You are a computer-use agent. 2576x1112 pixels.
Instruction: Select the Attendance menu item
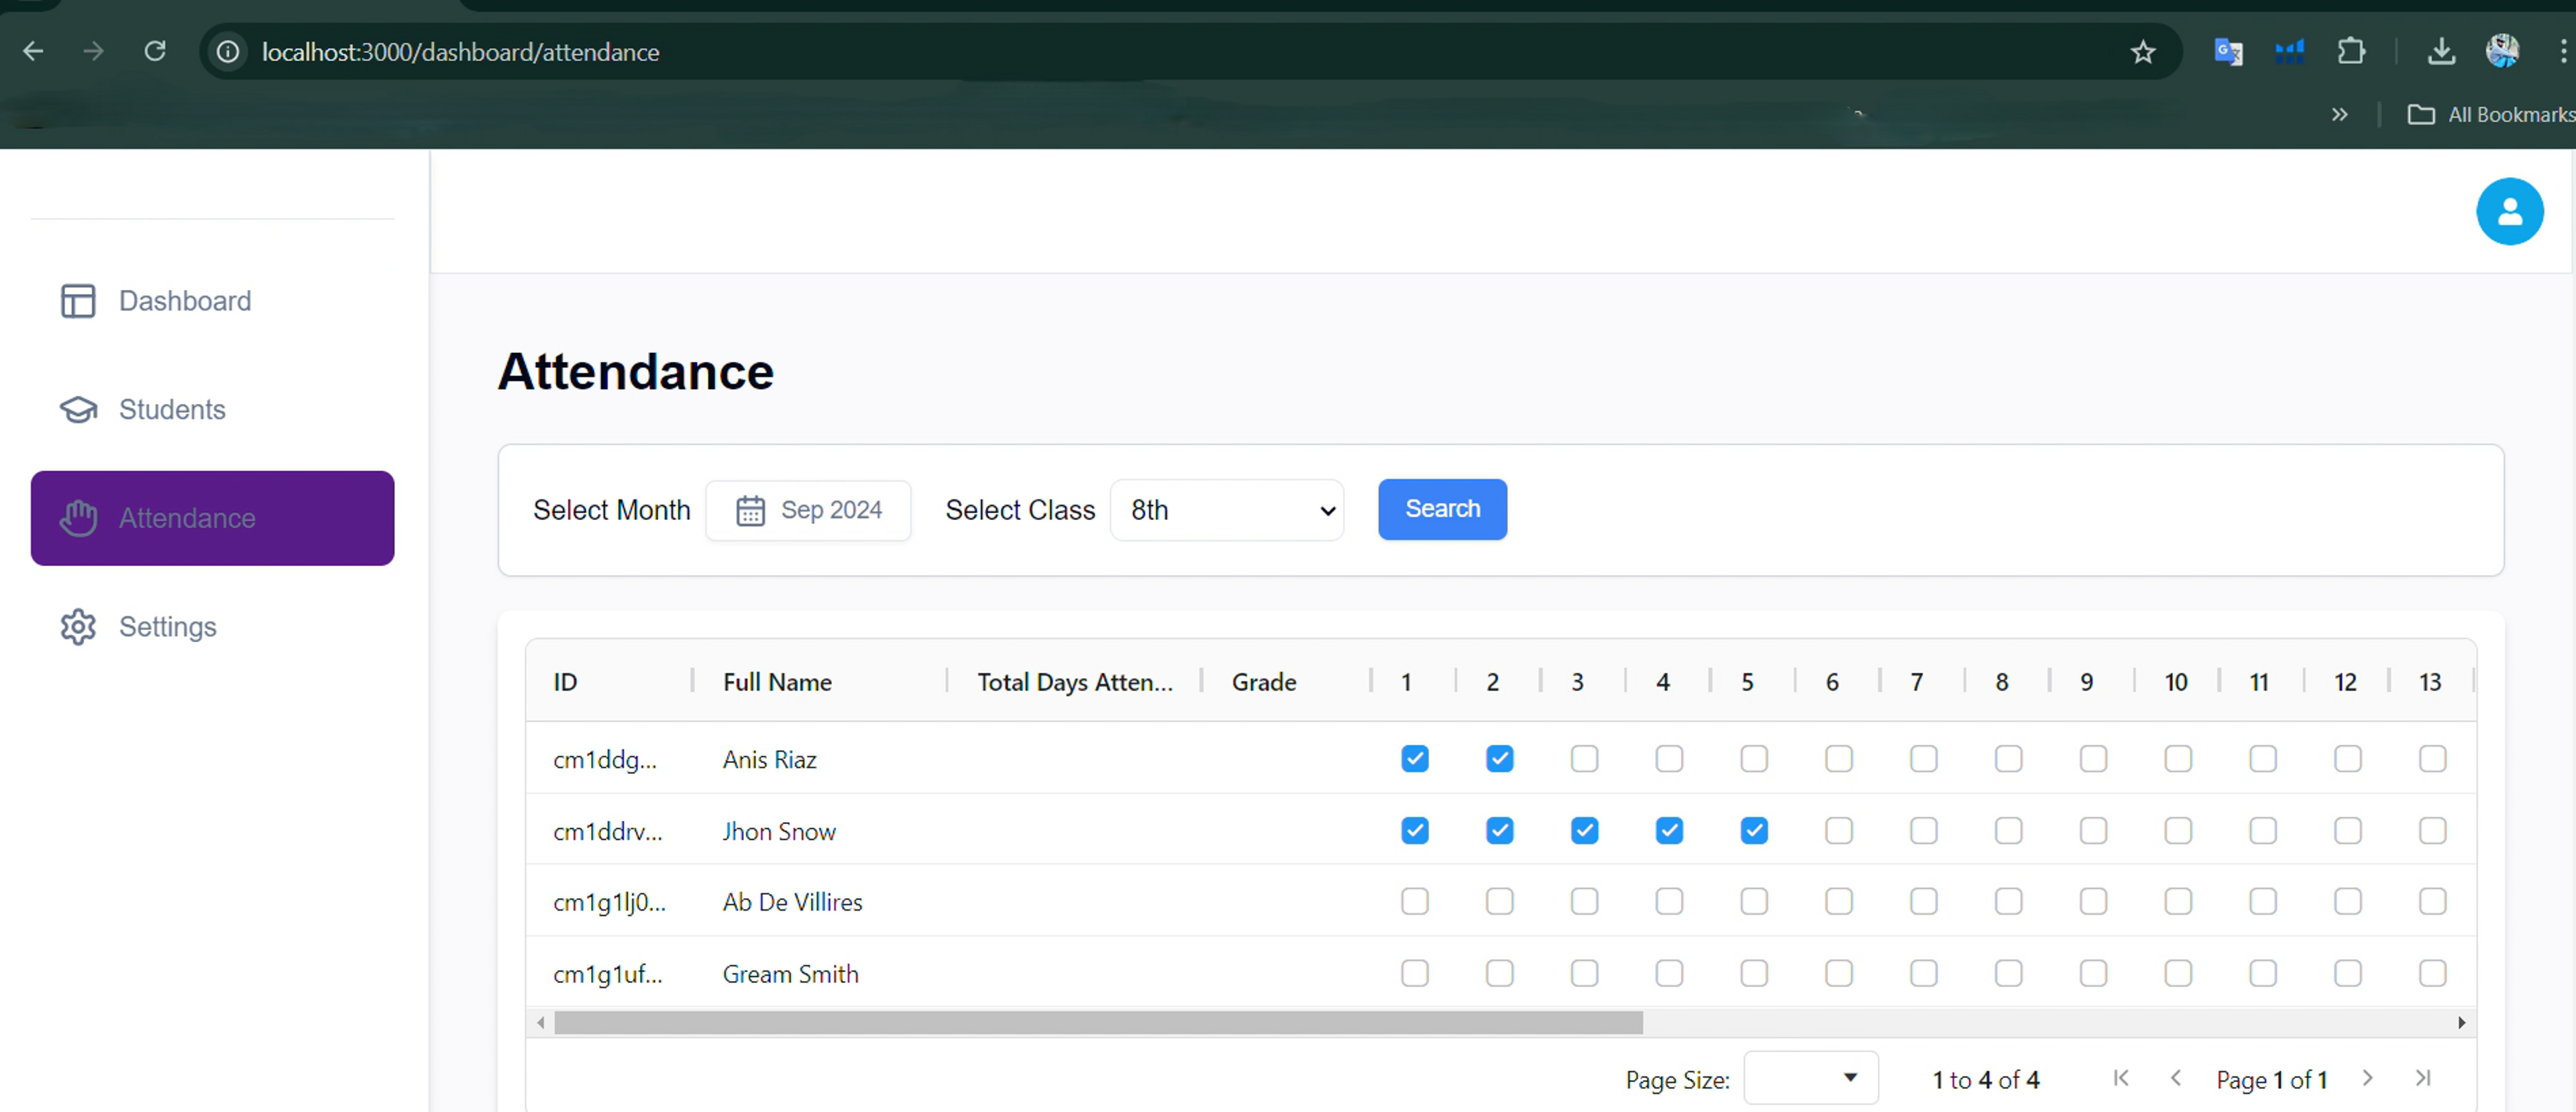tap(212, 518)
